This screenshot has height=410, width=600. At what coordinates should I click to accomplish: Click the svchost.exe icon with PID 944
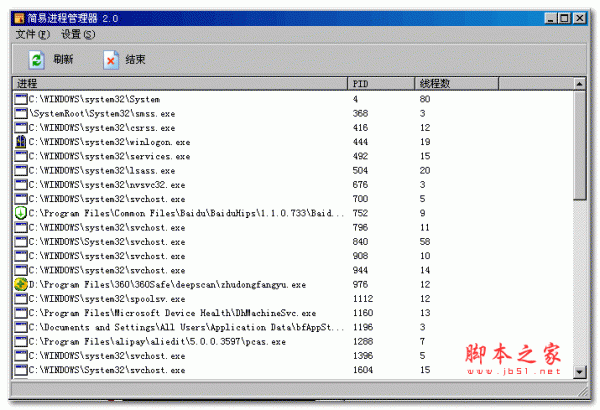point(21,270)
